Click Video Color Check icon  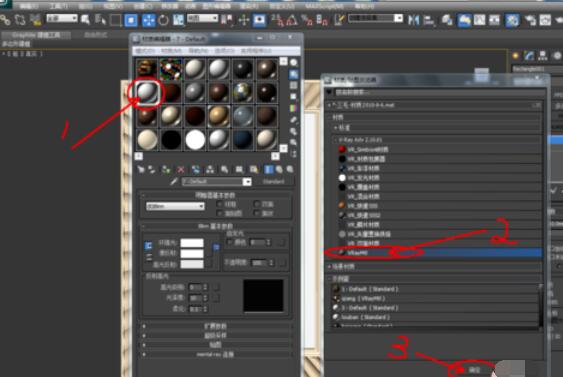[x=294, y=108]
